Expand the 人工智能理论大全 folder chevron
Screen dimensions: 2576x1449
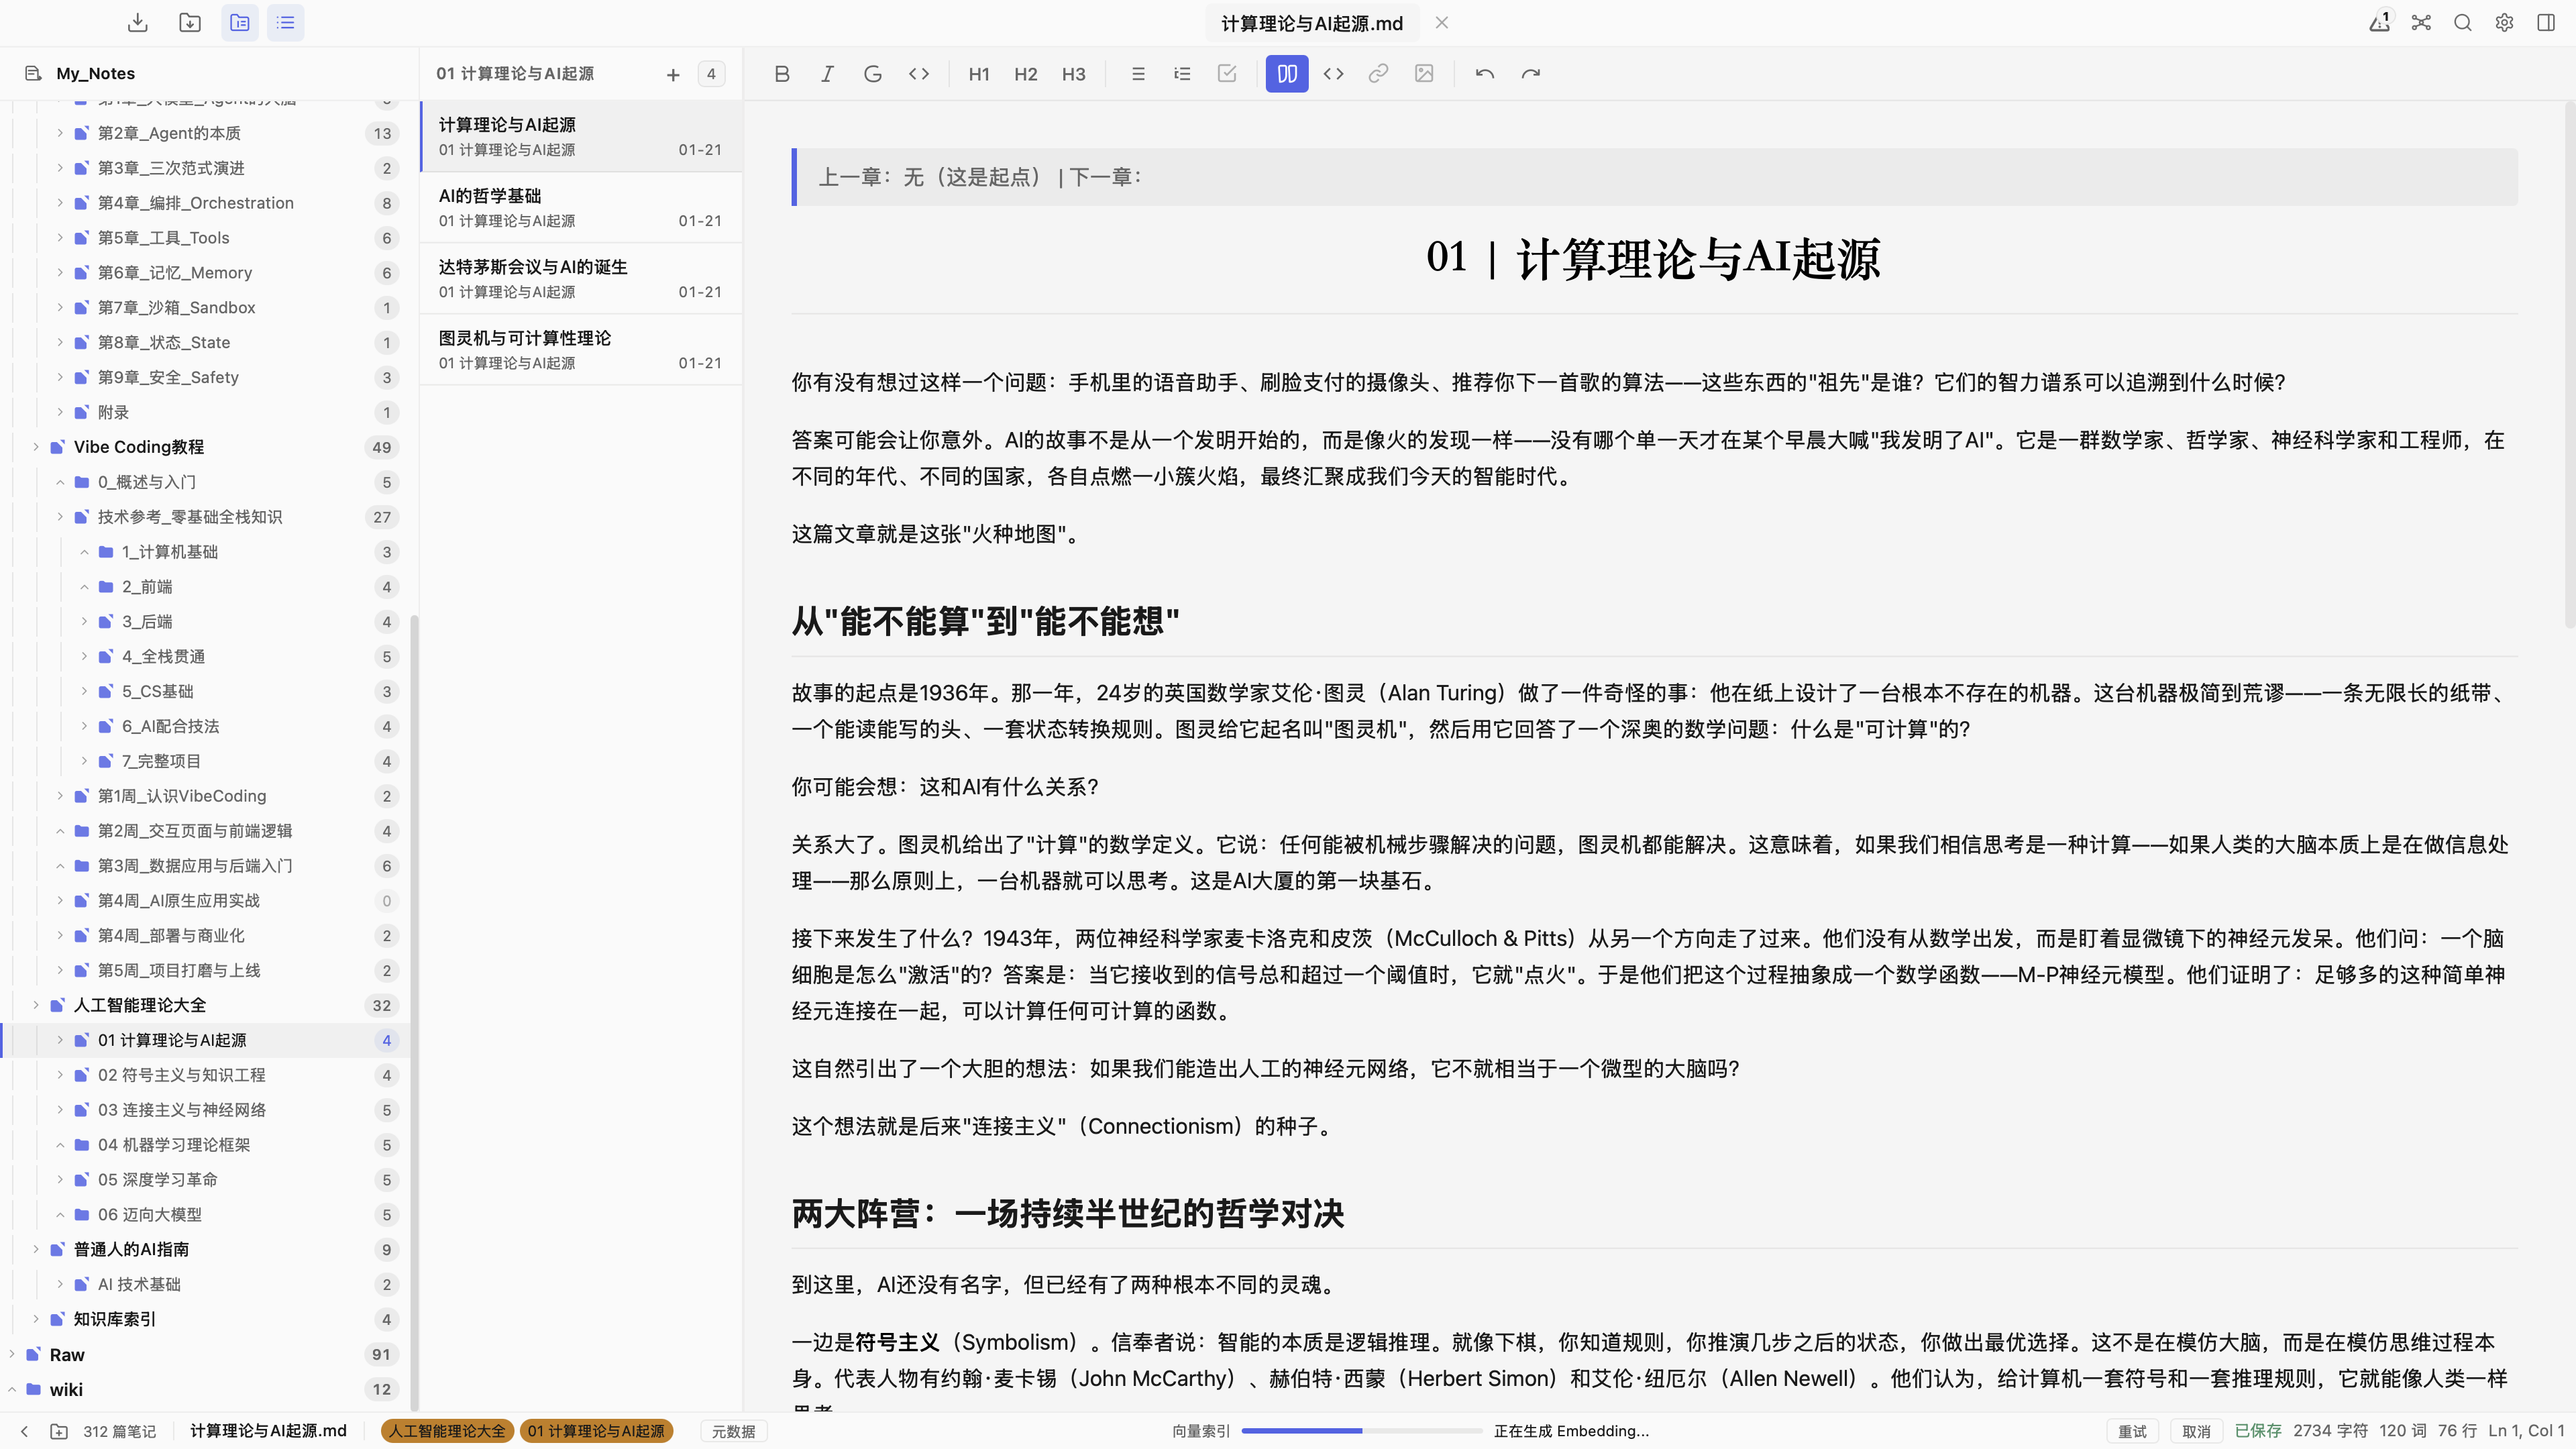[x=36, y=1005]
